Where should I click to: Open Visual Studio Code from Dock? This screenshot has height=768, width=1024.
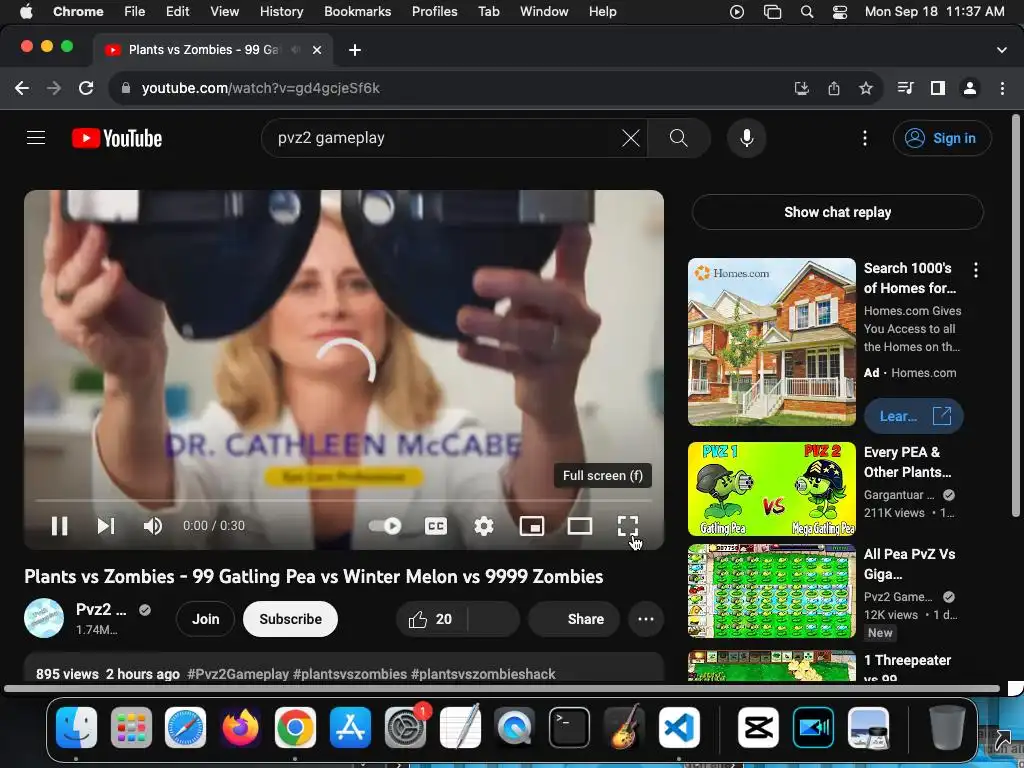pos(679,727)
